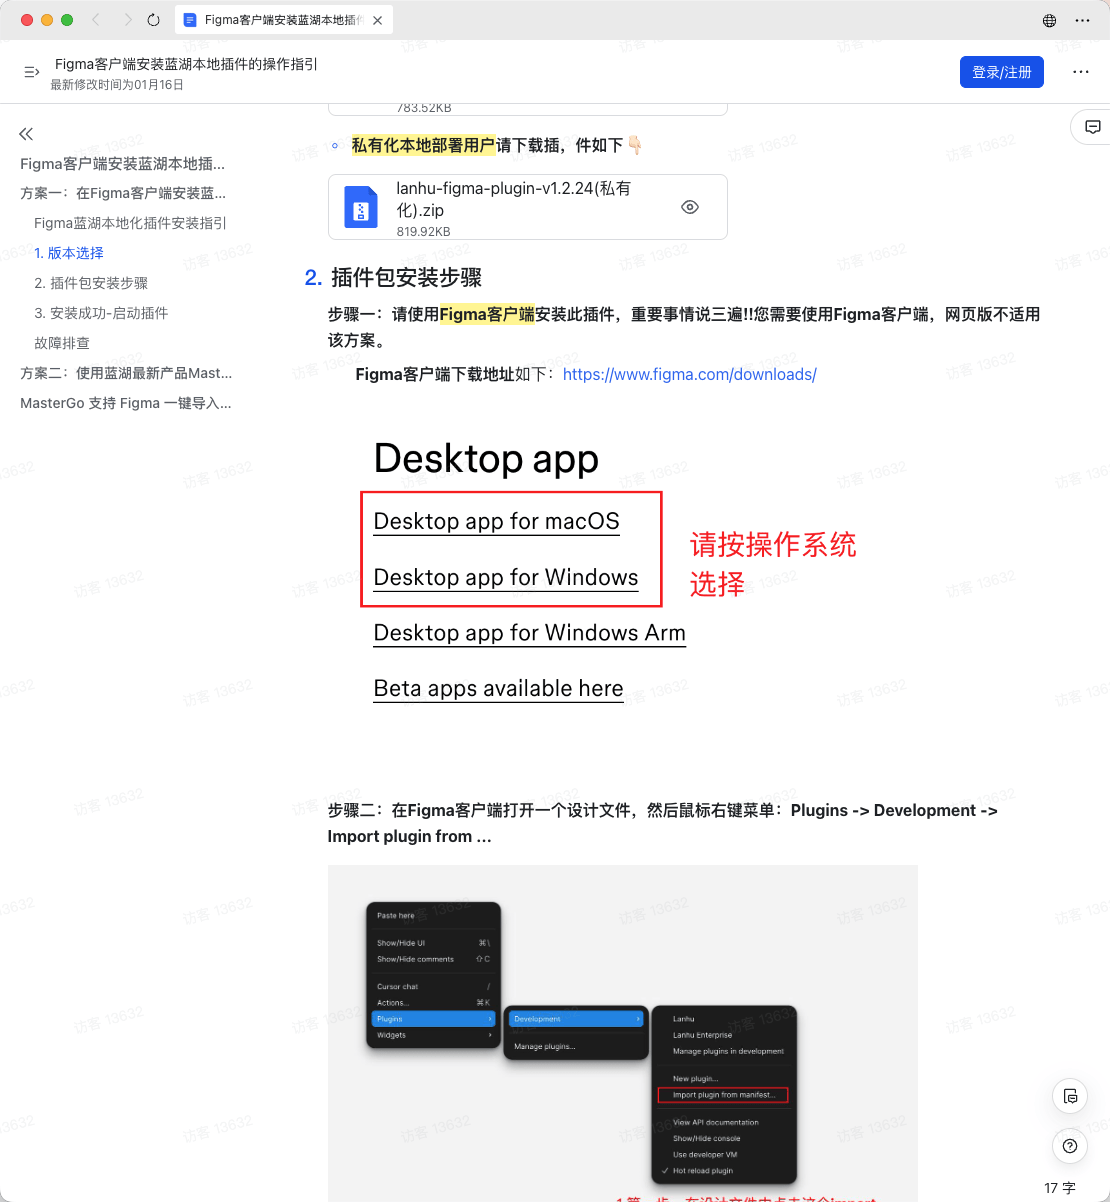Open outline item MasterGo 支持 Figma 一键导入...
This screenshot has width=1110, height=1202.
[126, 403]
